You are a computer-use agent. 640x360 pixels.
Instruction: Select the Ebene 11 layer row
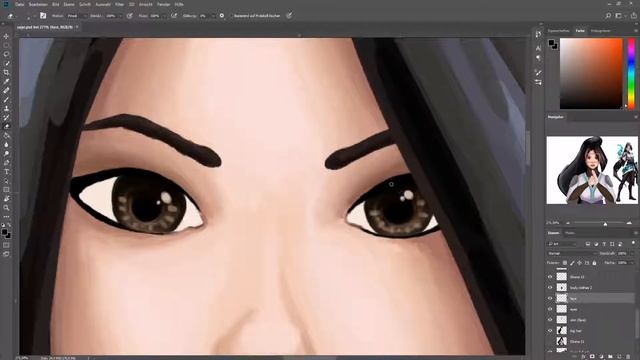click(591, 341)
